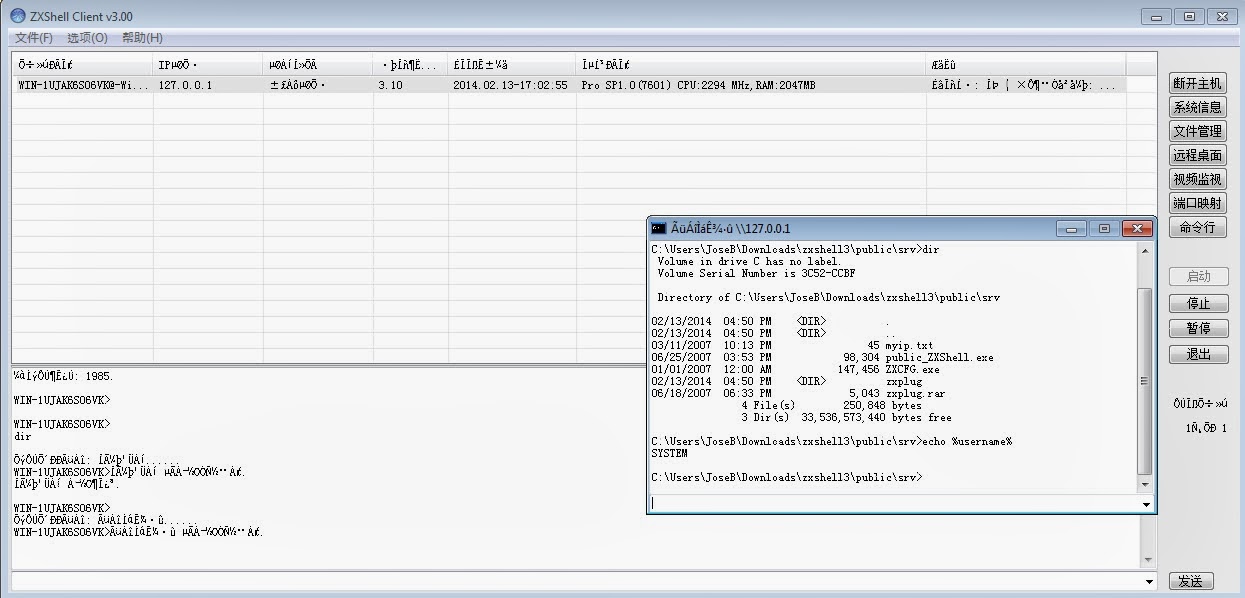
Task: Click zxplug.rar in the dir listing
Action: click(x=915, y=393)
